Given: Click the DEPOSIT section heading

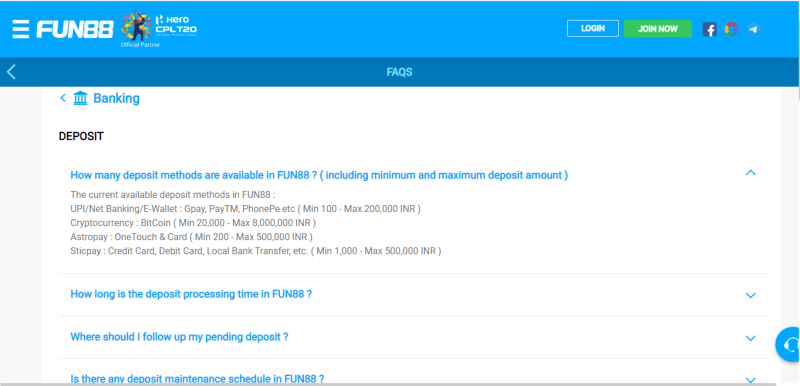Looking at the screenshot, I should point(81,137).
